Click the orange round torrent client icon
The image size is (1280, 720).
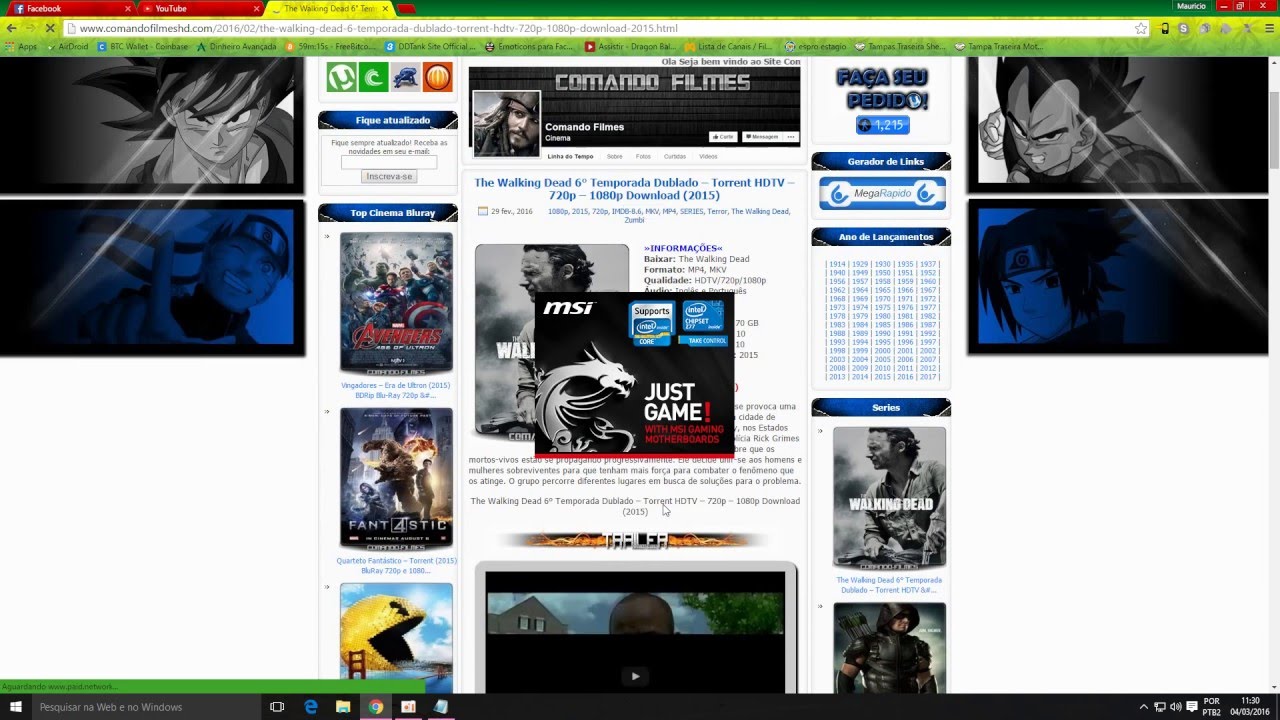pos(437,77)
